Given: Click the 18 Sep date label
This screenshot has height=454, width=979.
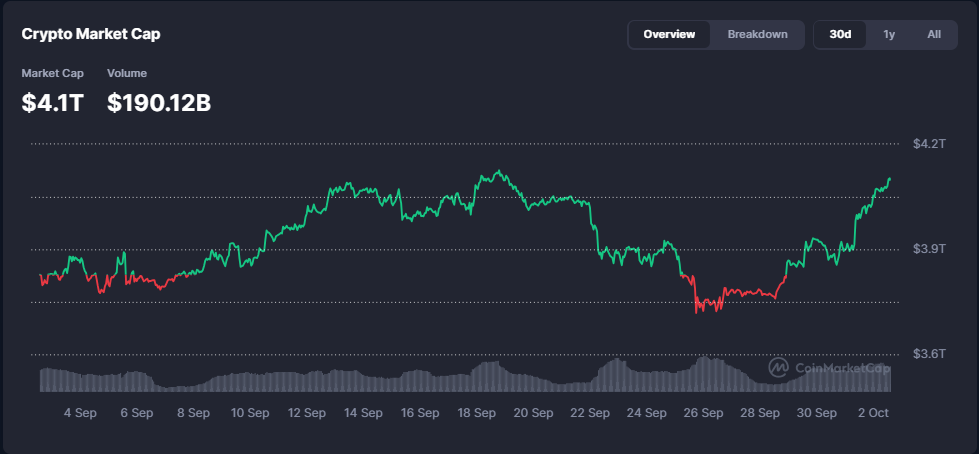Looking at the screenshot, I should 477,412.
